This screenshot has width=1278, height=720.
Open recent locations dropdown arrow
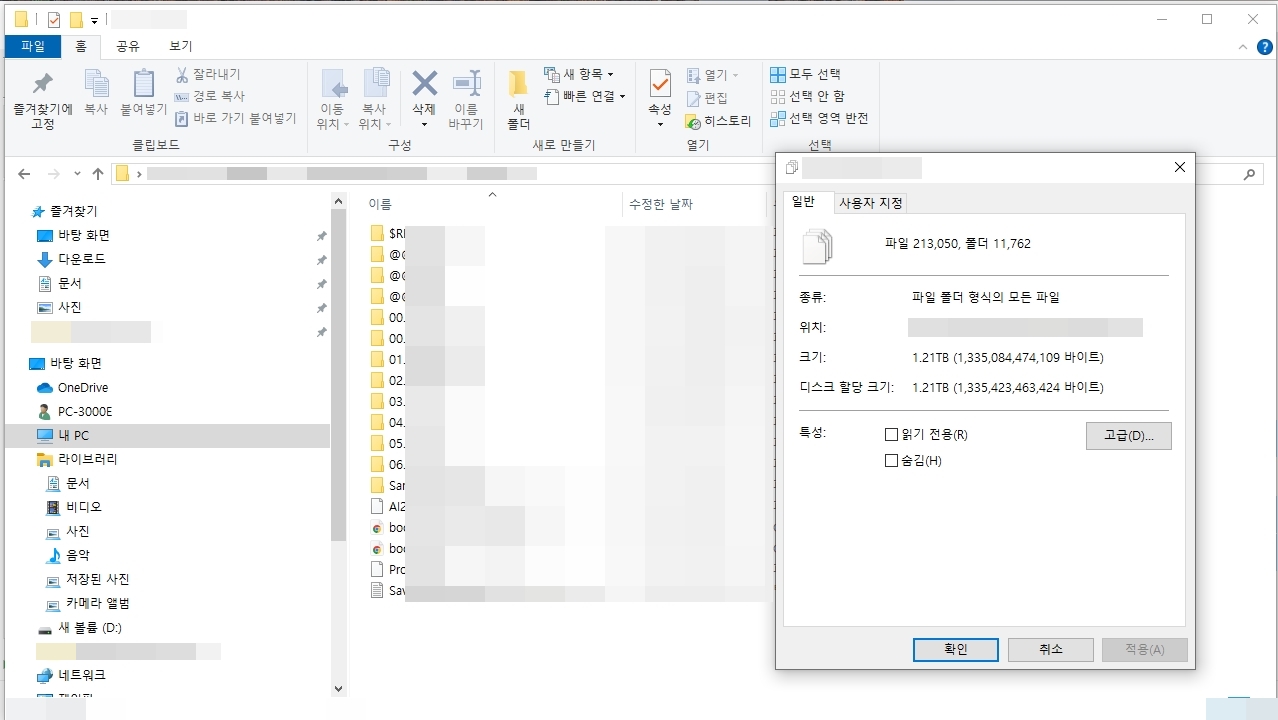coord(77,174)
